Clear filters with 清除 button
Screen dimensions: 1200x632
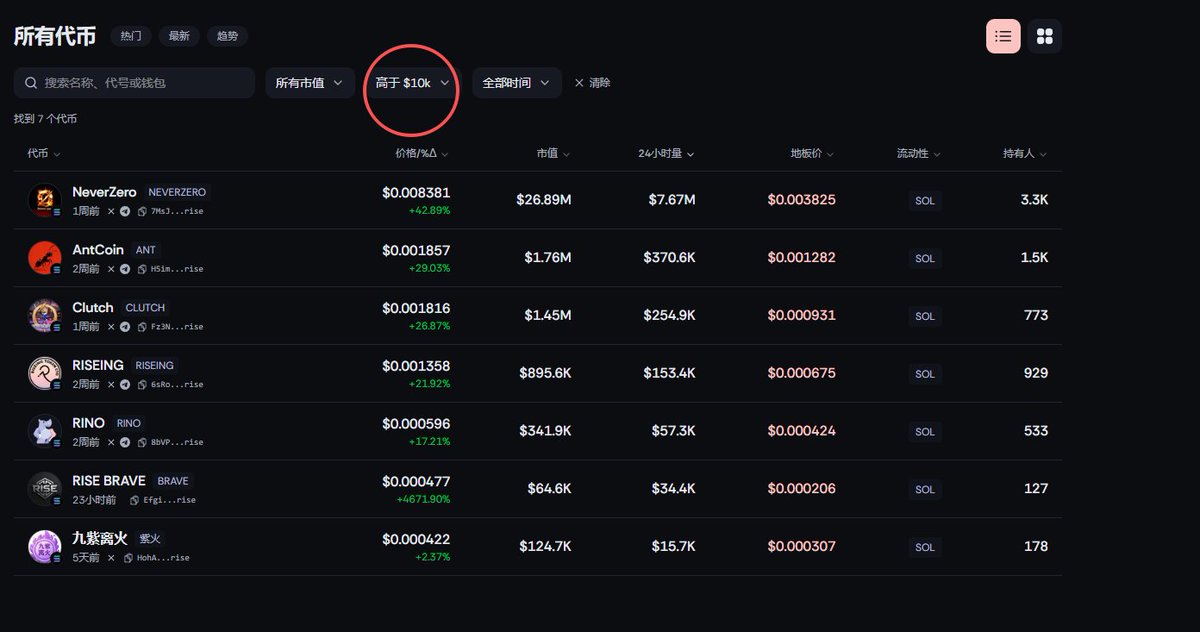[592, 83]
